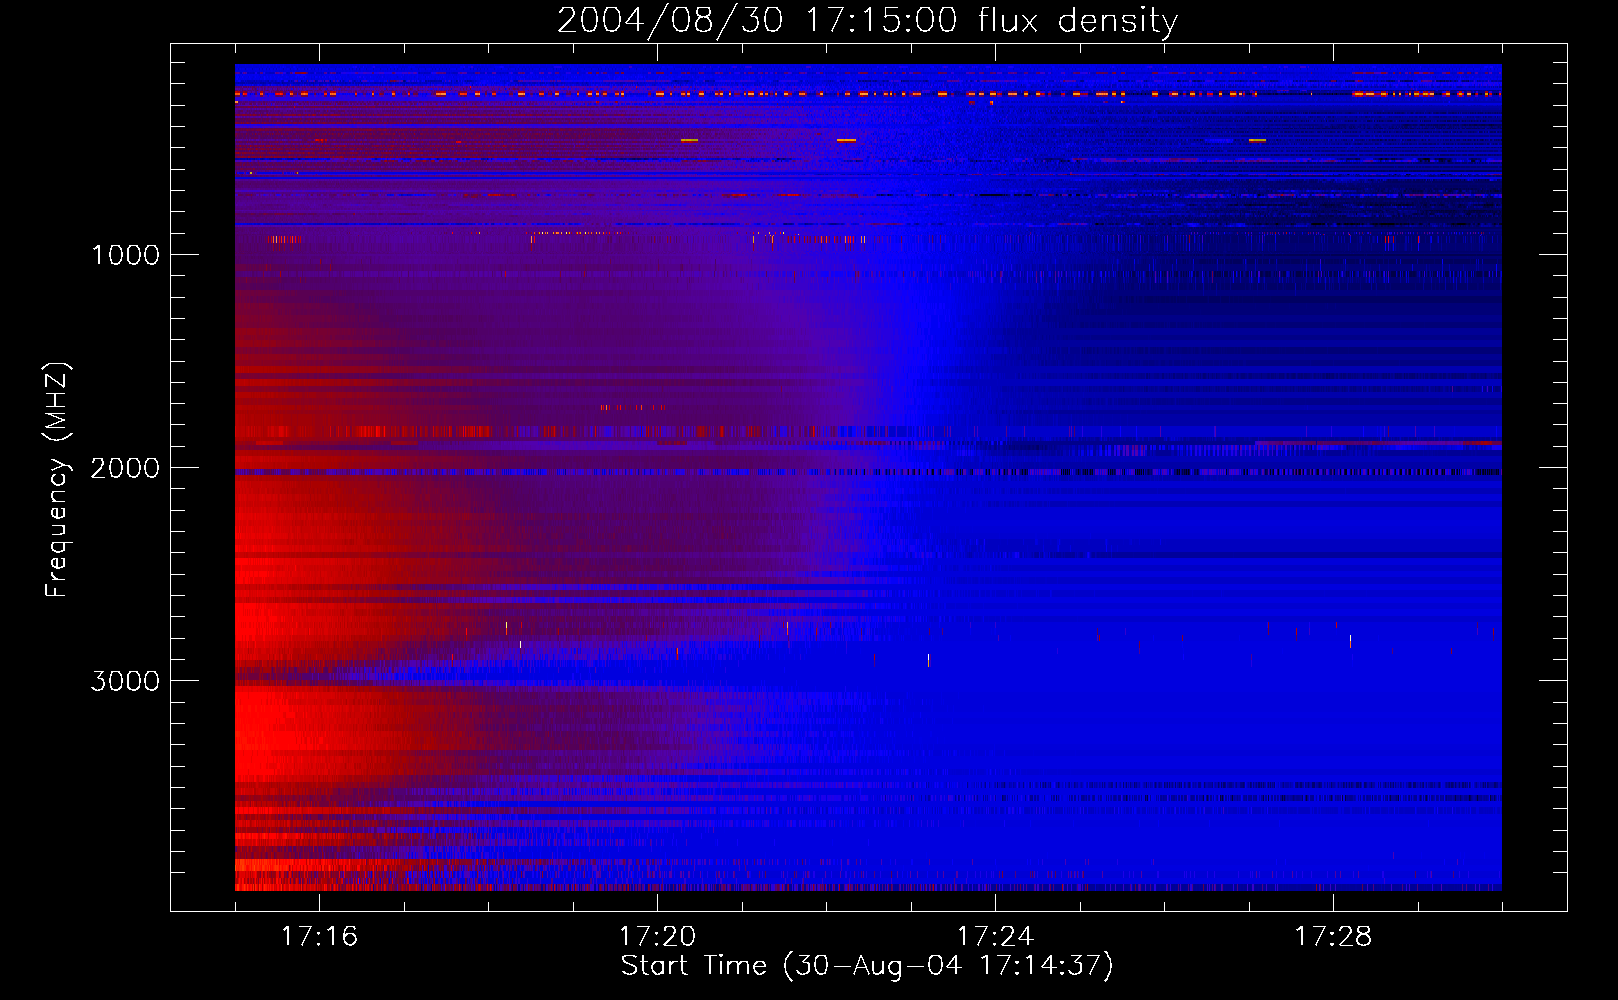Click the 17:20 time tick label
This screenshot has height=1000, width=1618.
tap(657, 937)
